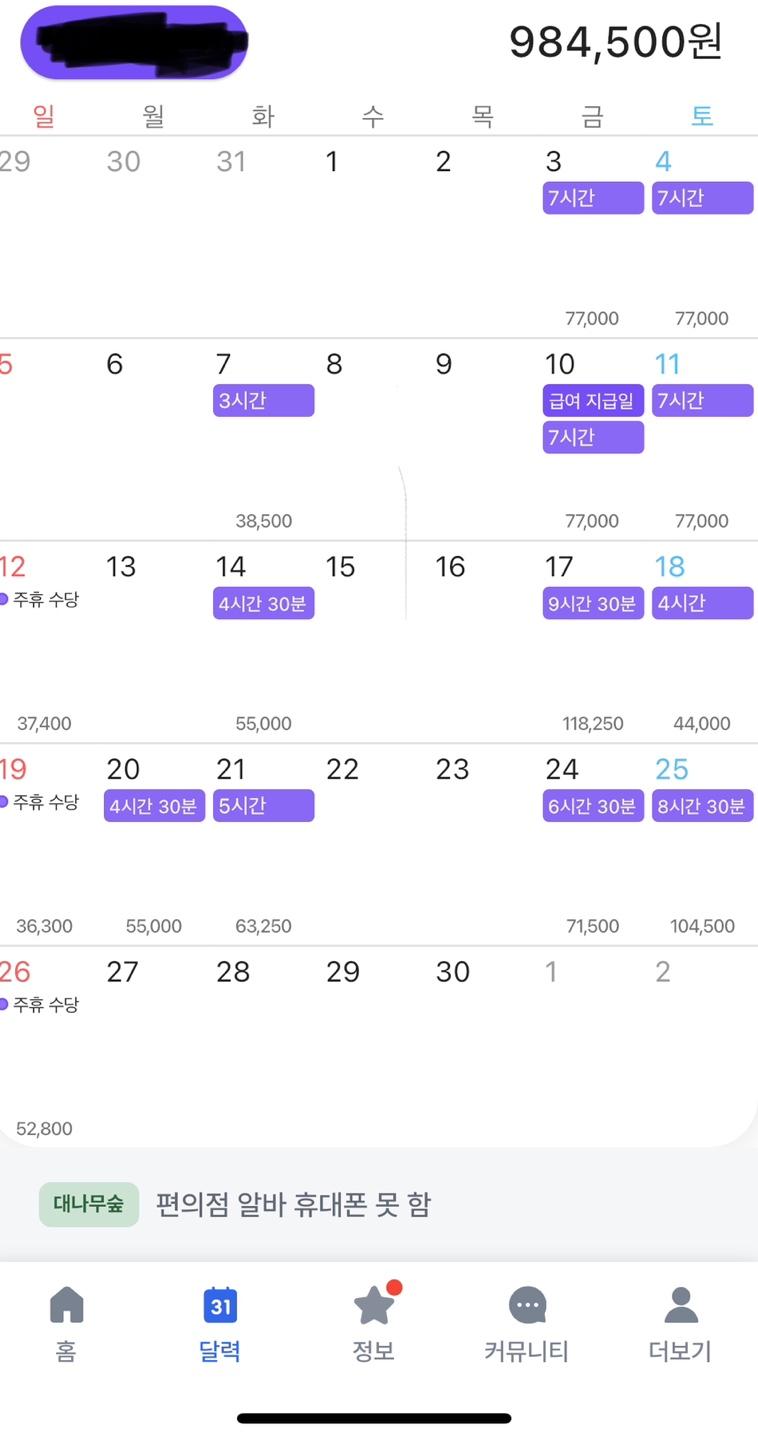Open the 급여 지급일 event on the 10th
The width and height of the screenshot is (758, 1440).
pyautogui.click(x=593, y=401)
